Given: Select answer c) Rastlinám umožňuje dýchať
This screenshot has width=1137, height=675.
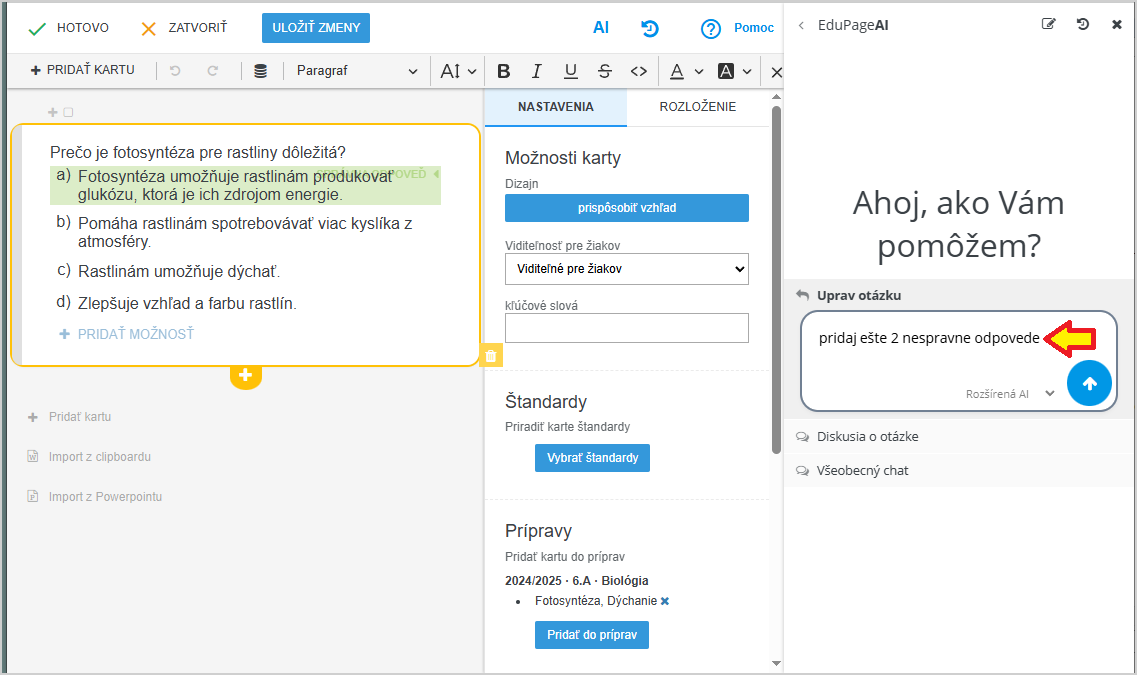Looking at the screenshot, I should pos(179,271).
